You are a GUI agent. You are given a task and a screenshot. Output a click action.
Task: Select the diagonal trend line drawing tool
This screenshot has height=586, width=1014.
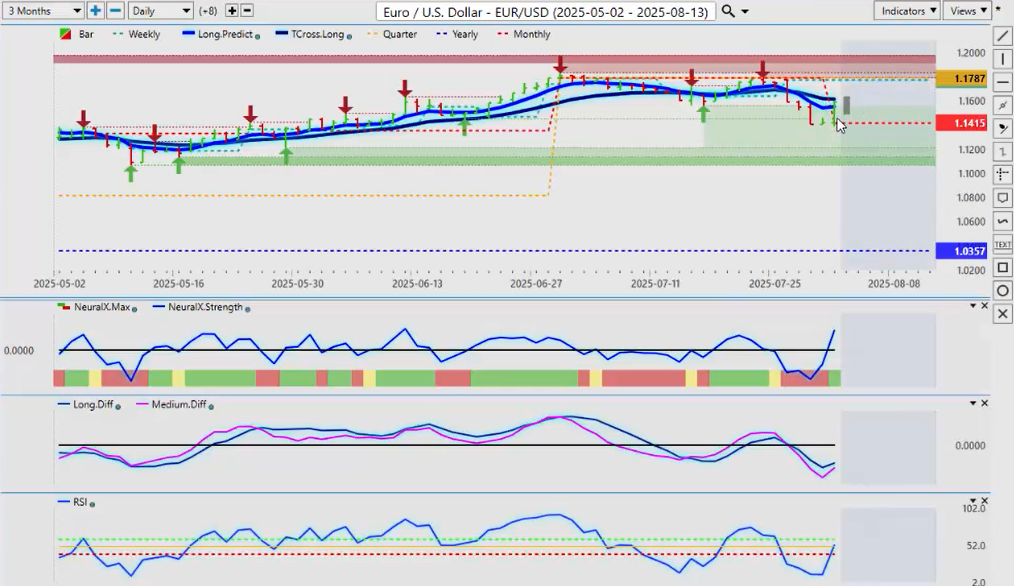1003,36
